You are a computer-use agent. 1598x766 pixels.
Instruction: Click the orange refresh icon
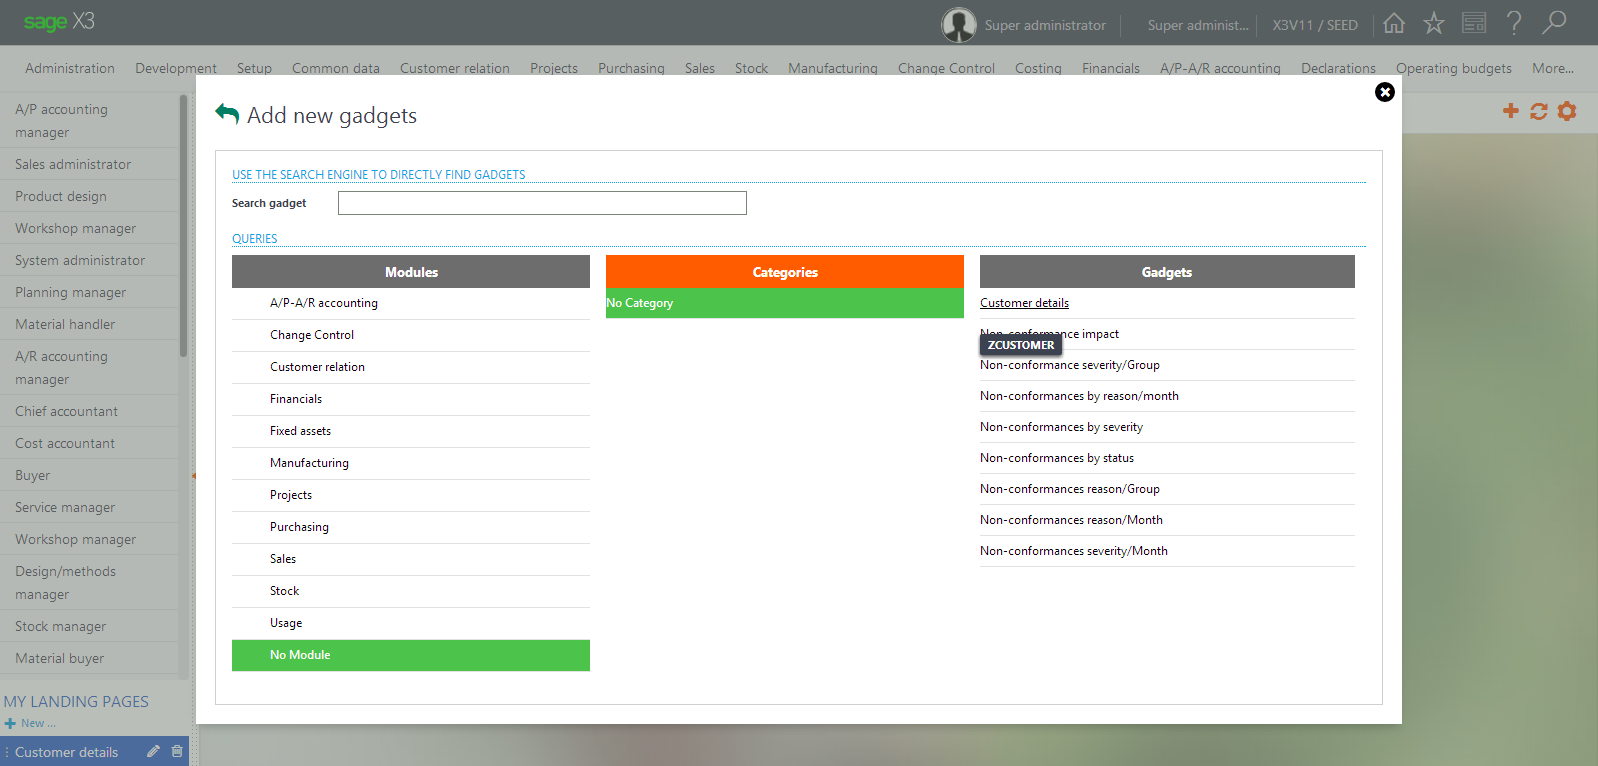click(x=1539, y=111)
